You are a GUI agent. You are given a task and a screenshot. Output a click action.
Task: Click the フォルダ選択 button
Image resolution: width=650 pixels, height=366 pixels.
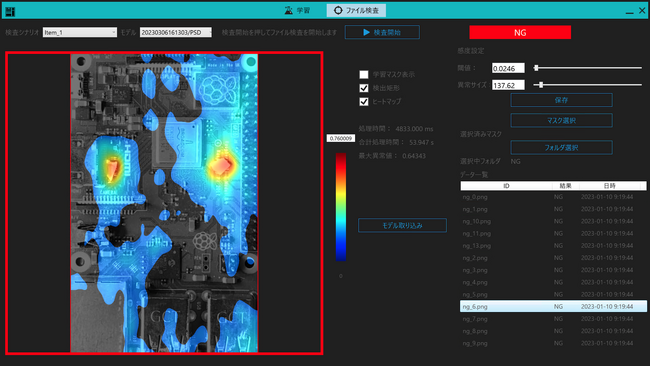click(561, 148)
